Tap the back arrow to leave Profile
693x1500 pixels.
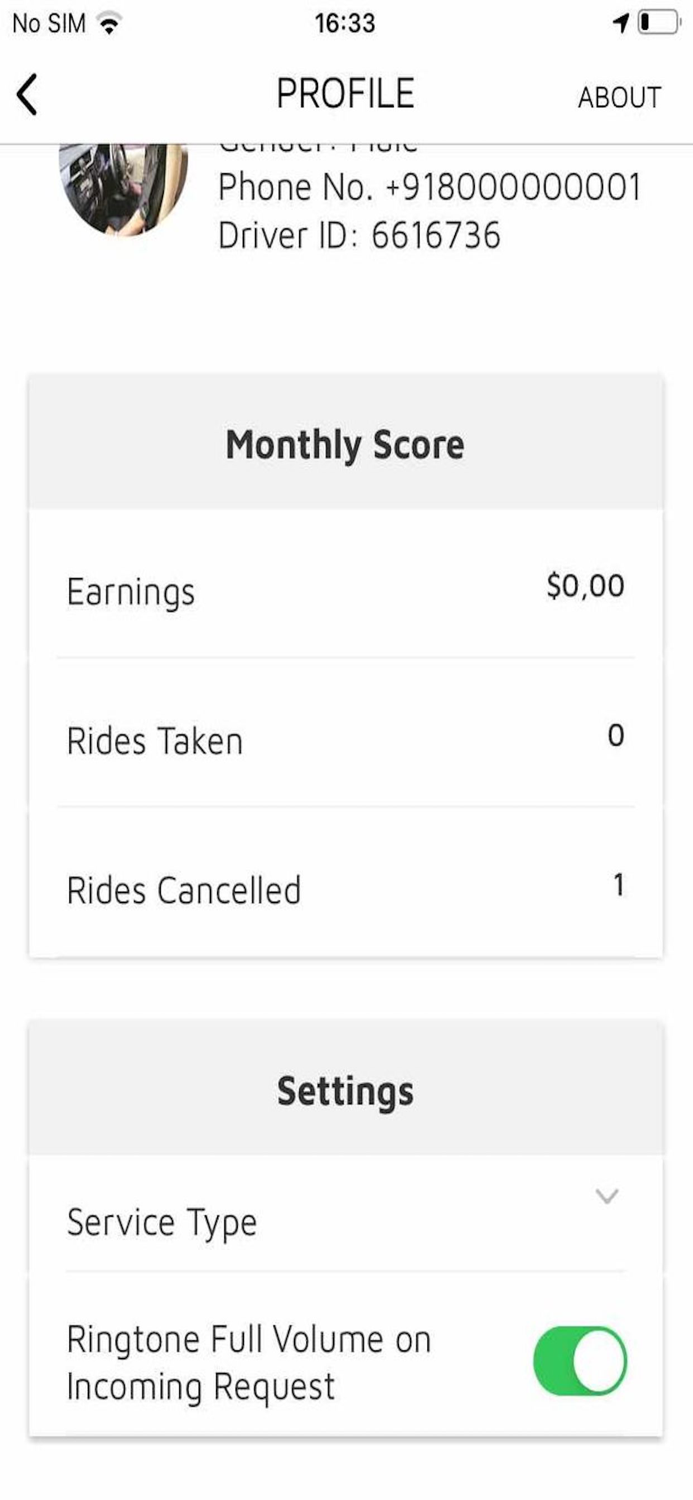point(27,94)
